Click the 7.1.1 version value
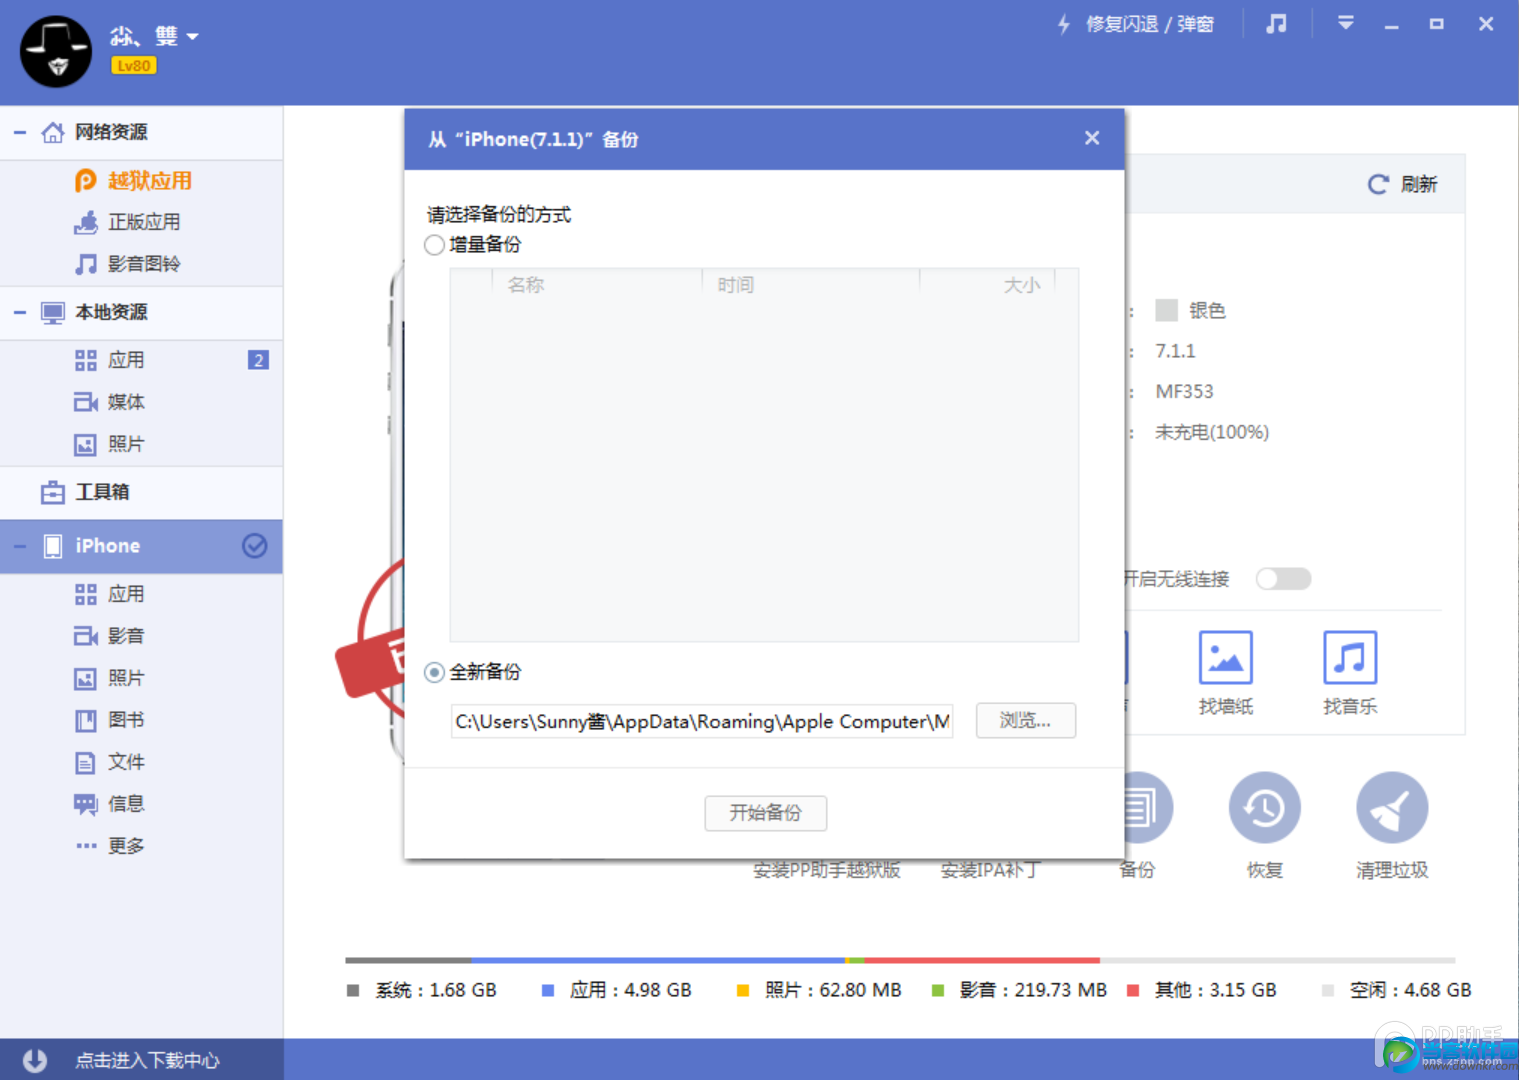1519x1080 pixels. point(1175,351)
